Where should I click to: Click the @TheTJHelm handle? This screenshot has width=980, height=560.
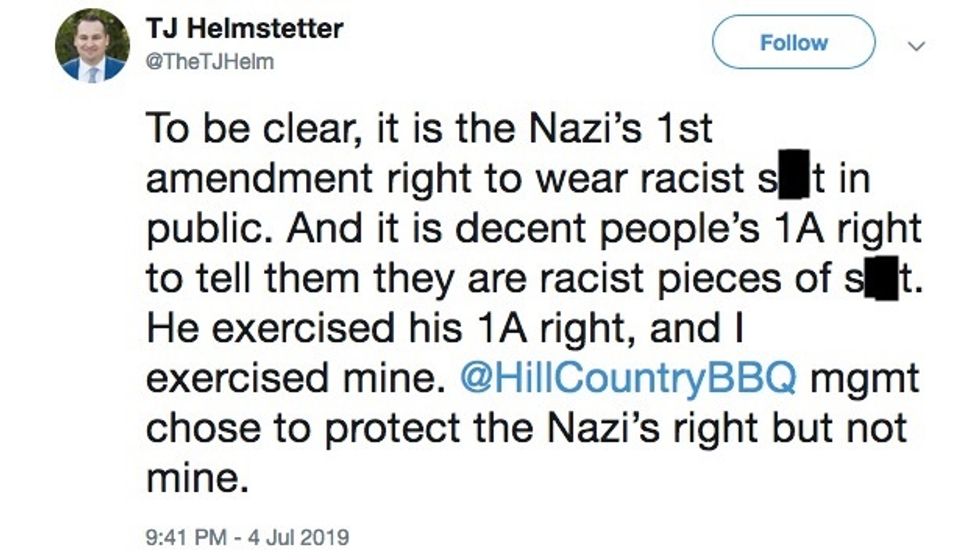point(209,62)
